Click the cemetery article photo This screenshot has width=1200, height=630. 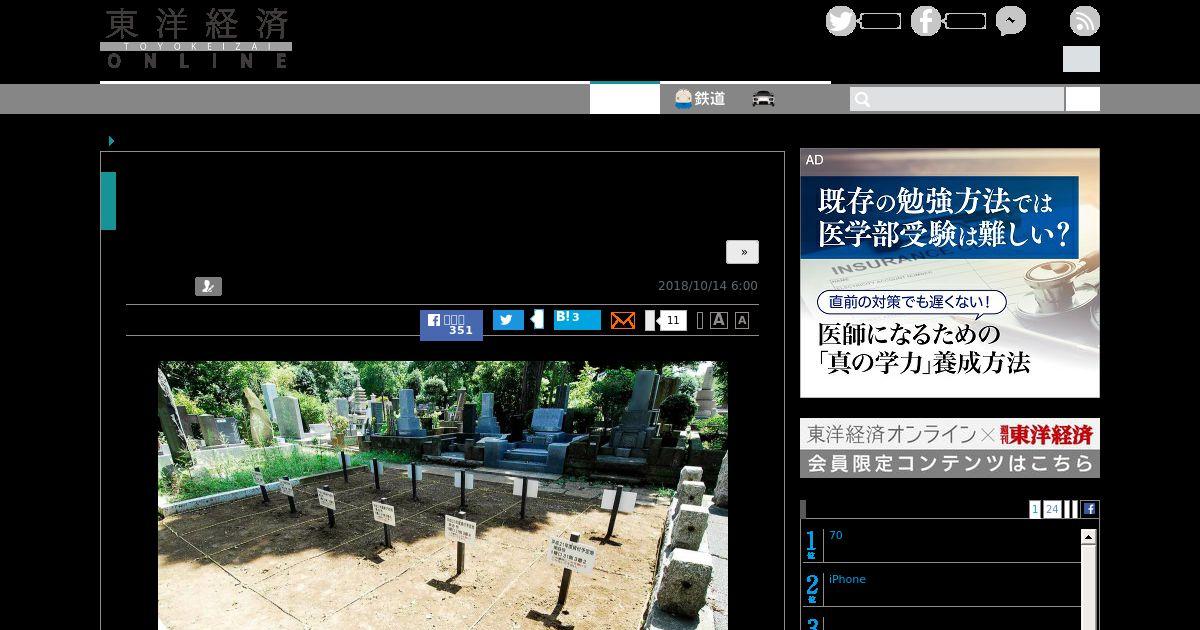coord(443,496)
